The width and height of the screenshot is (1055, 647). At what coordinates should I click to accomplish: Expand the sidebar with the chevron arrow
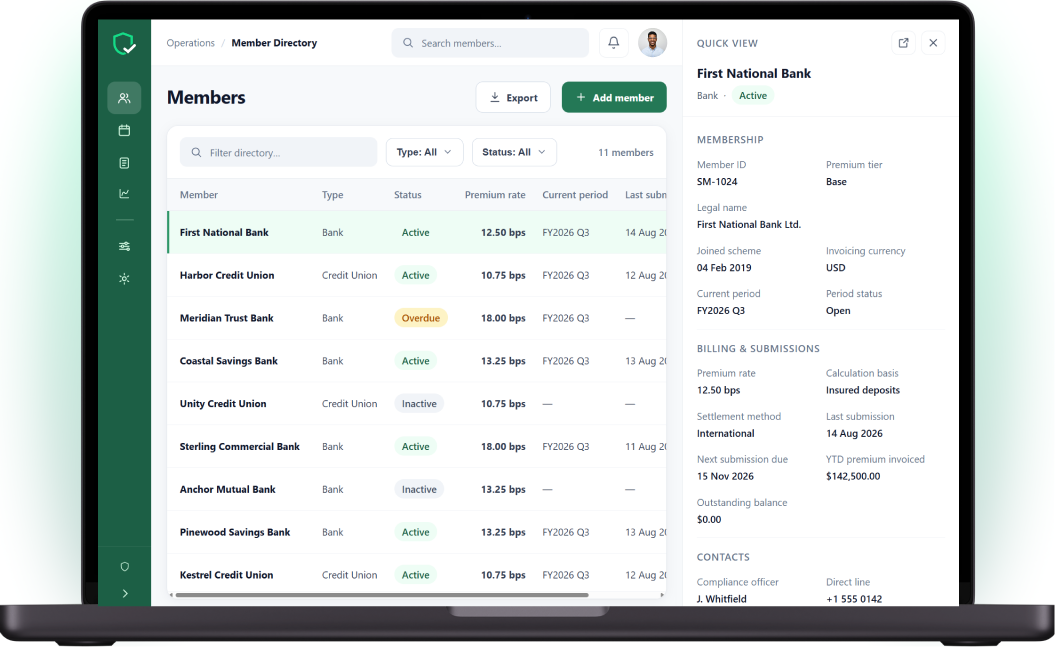[124, 593]
